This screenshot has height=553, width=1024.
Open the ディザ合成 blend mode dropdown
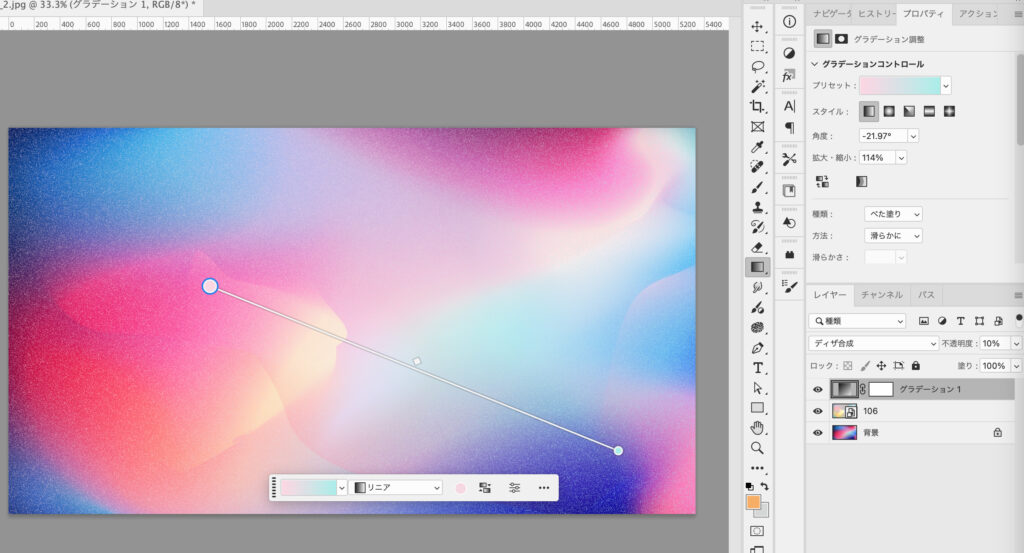tap(874, 343)
